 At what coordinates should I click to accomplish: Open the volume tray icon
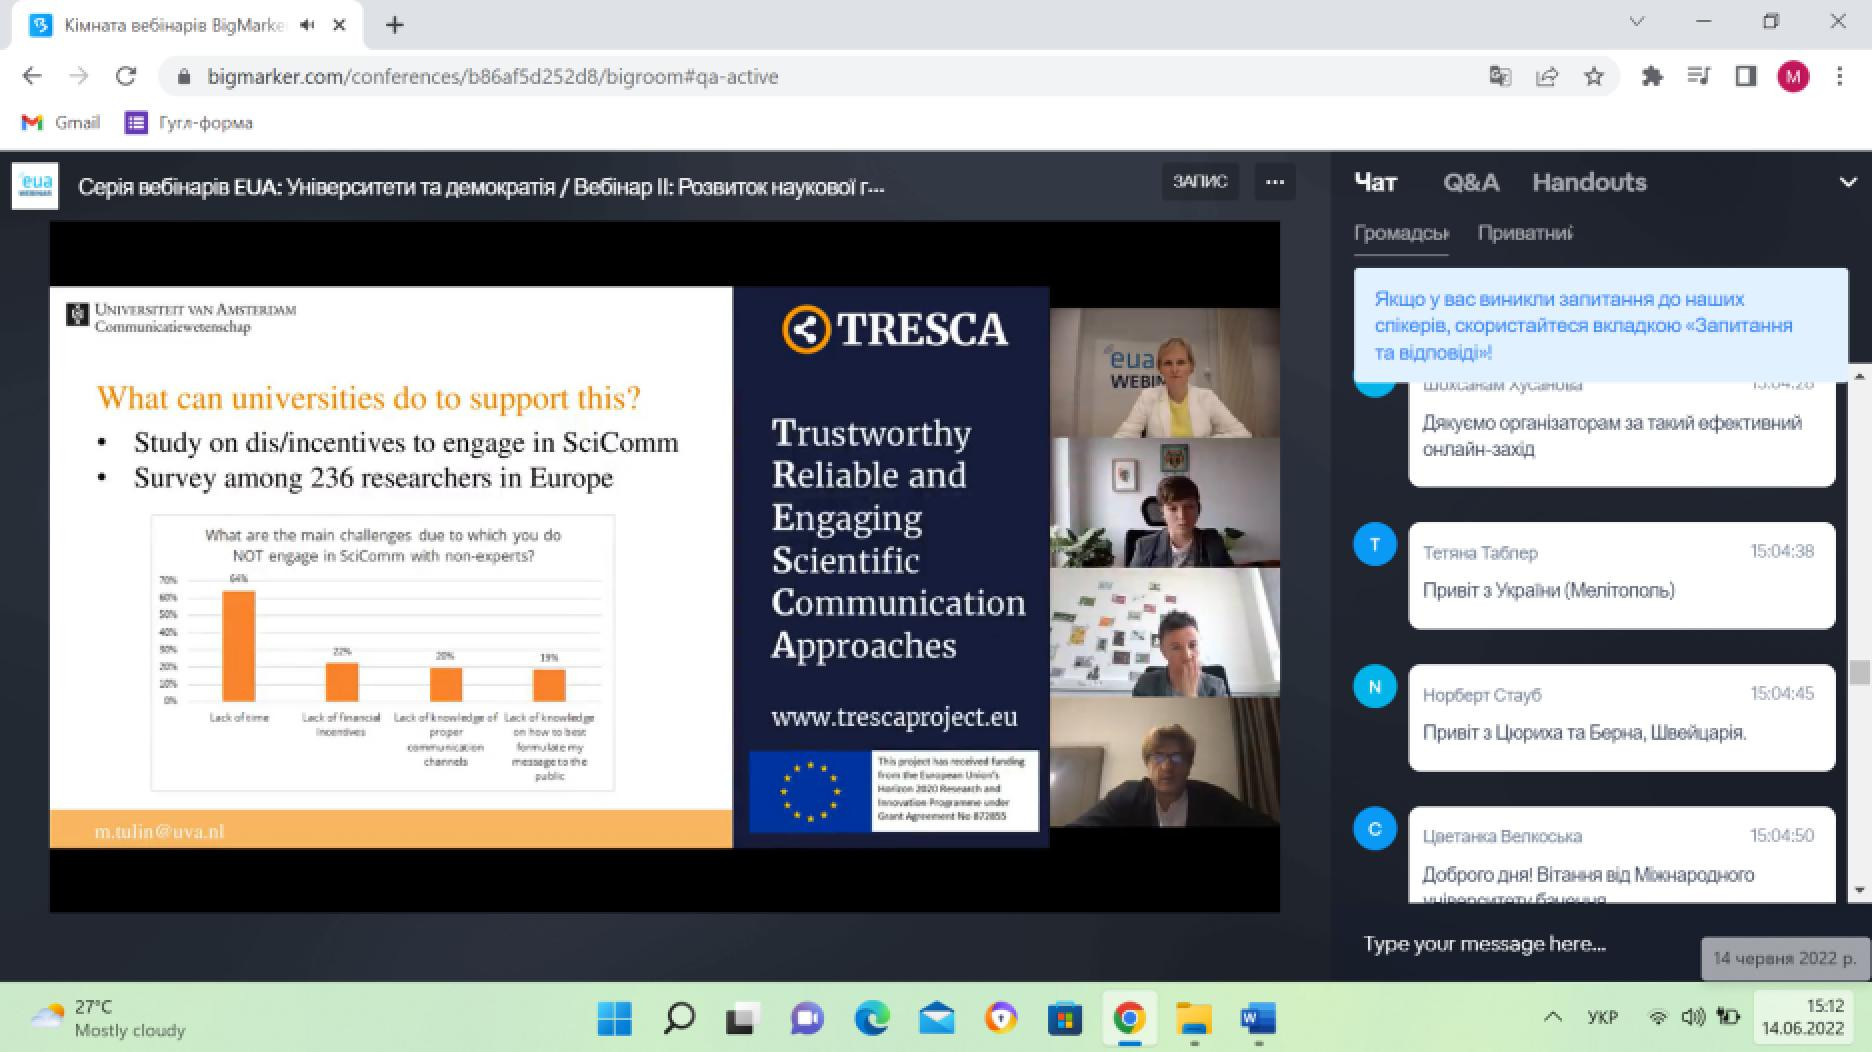tap(1693, 1017)
